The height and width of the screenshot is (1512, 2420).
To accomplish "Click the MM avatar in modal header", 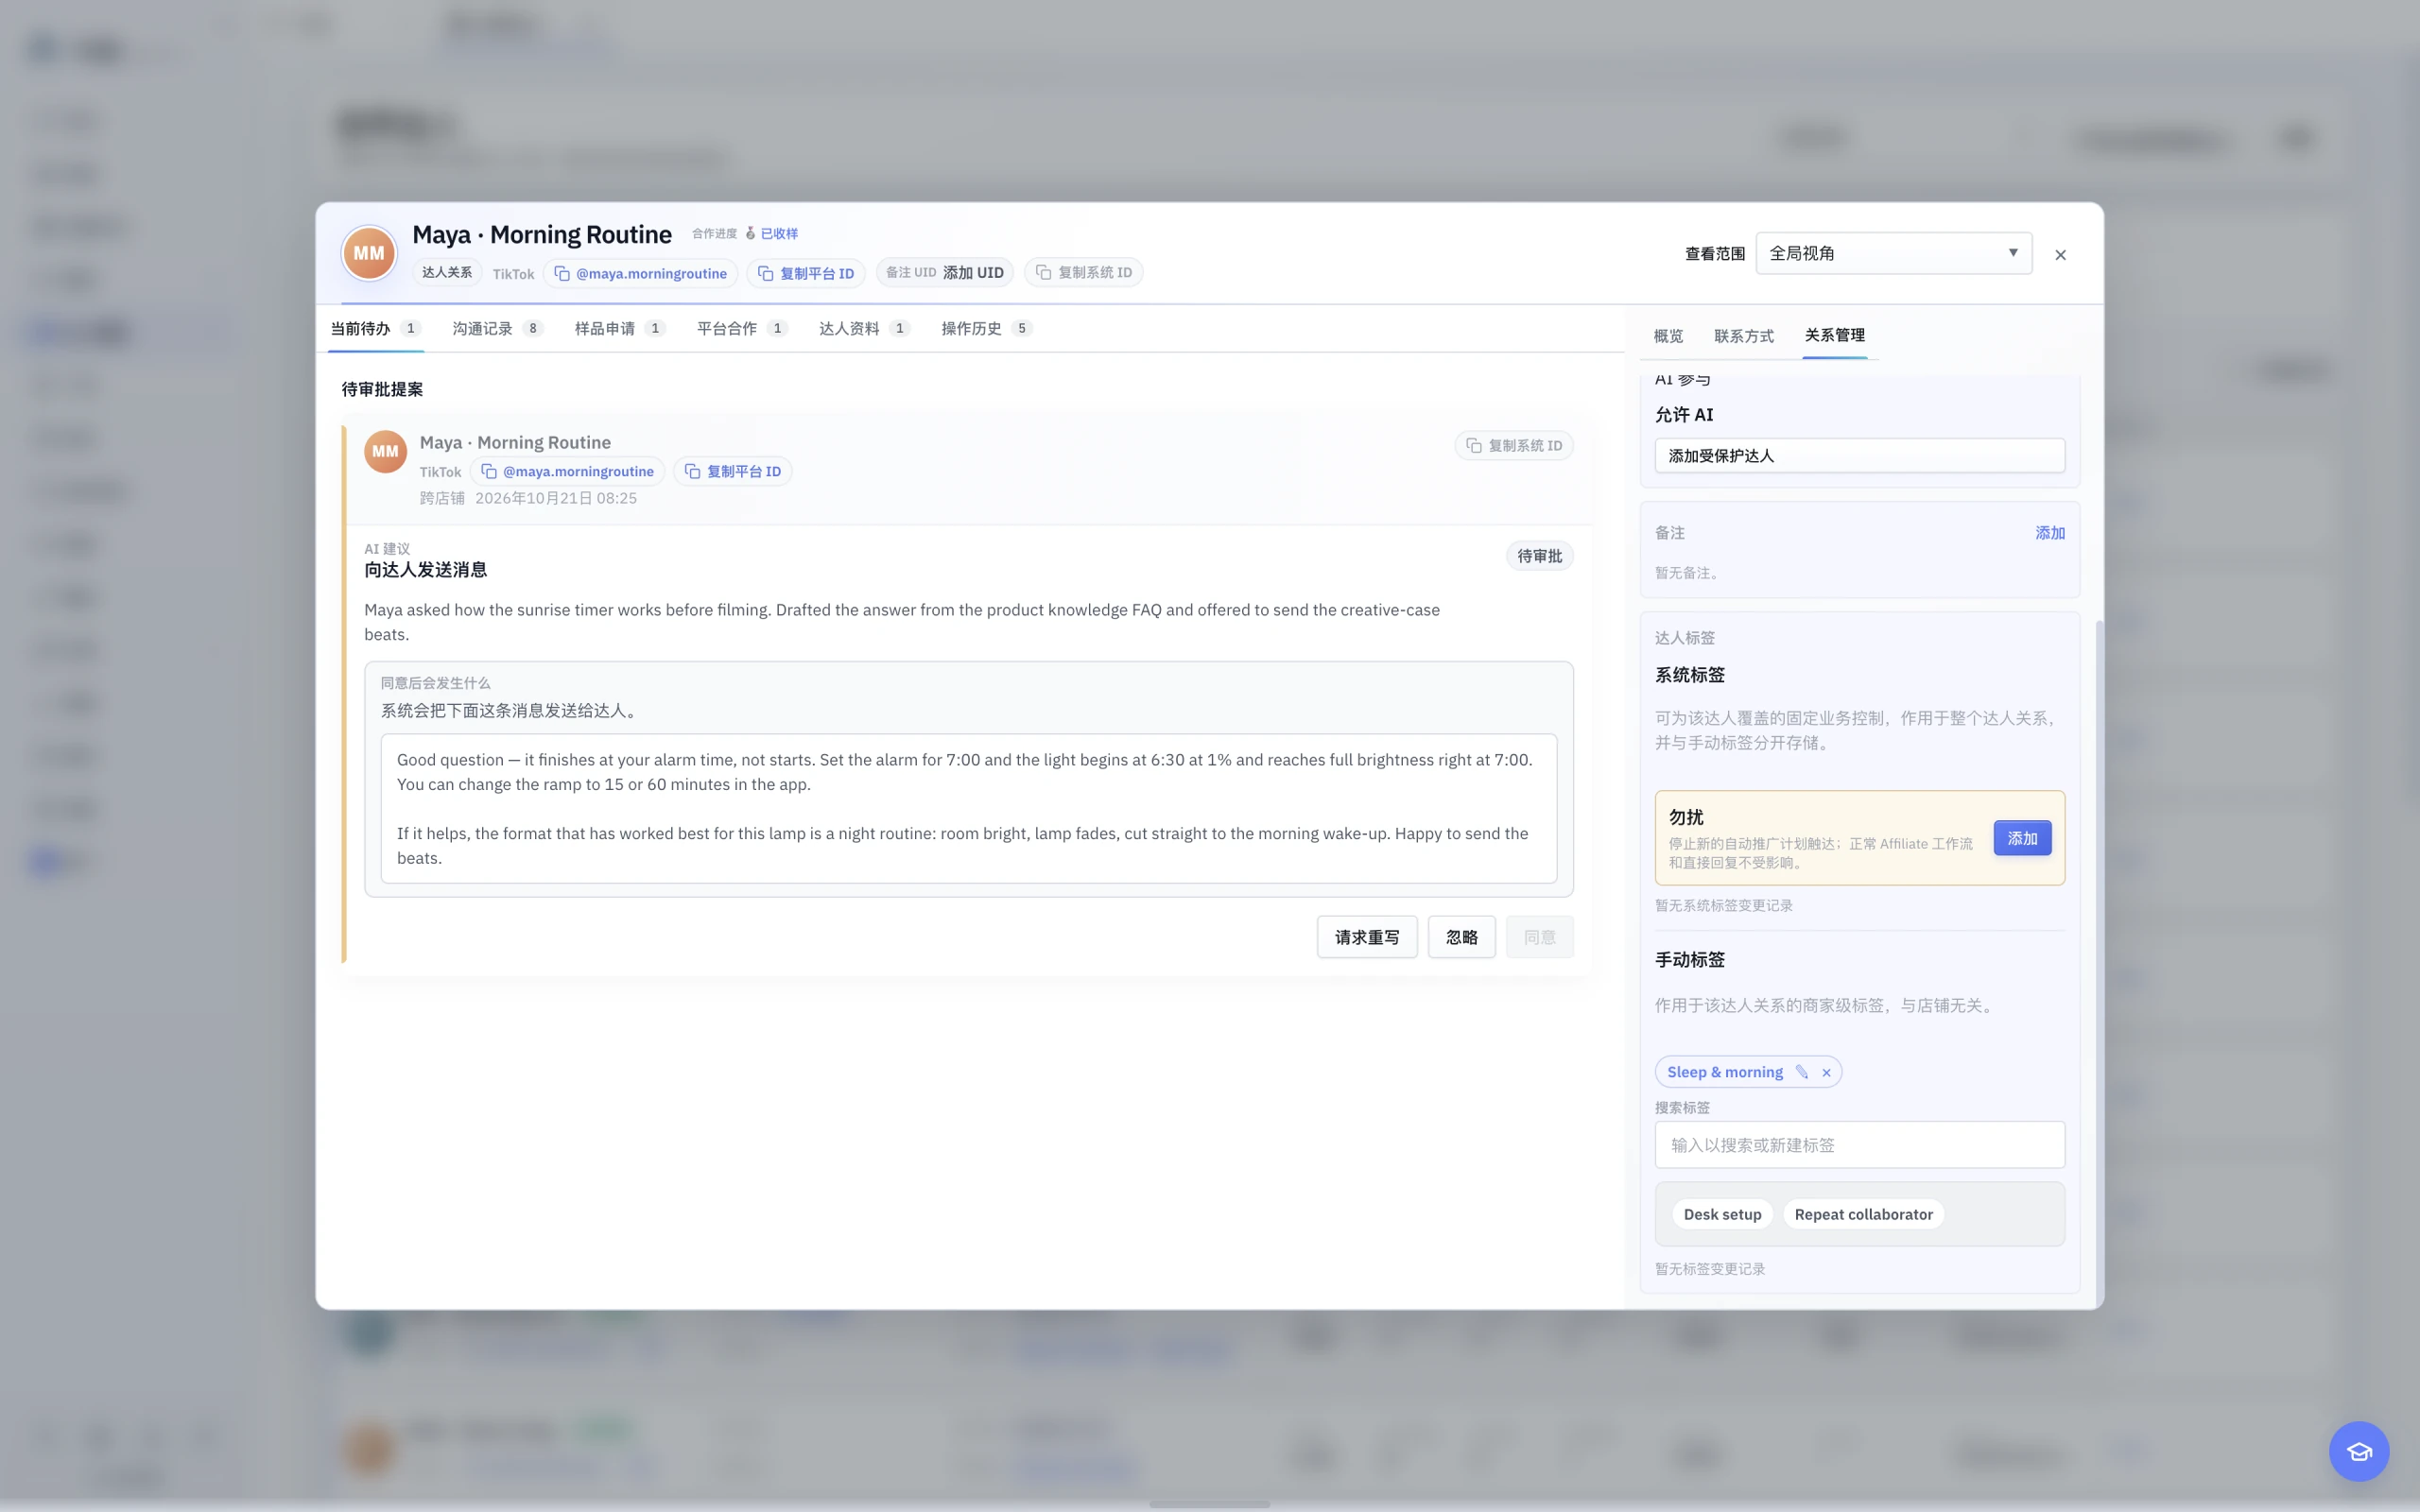I will pos(369,253).
